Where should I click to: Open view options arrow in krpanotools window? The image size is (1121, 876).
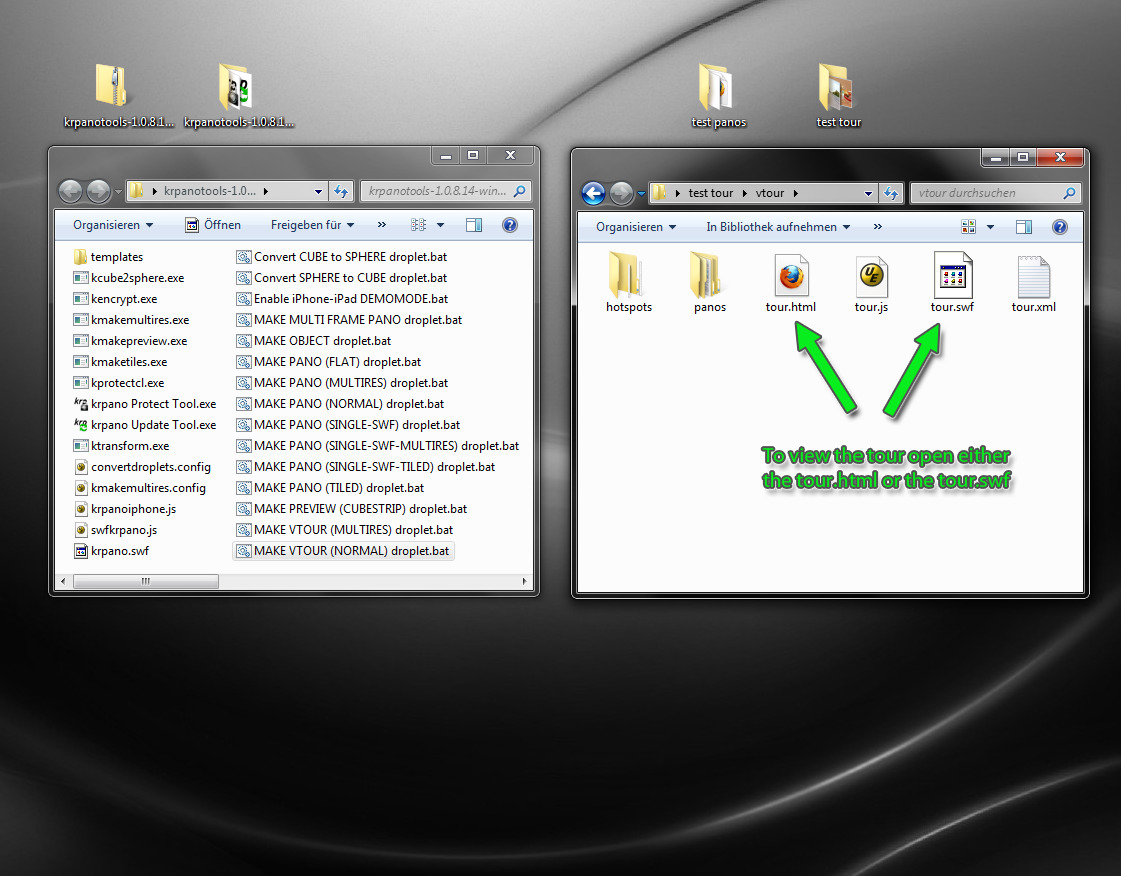tap(440, 225)
